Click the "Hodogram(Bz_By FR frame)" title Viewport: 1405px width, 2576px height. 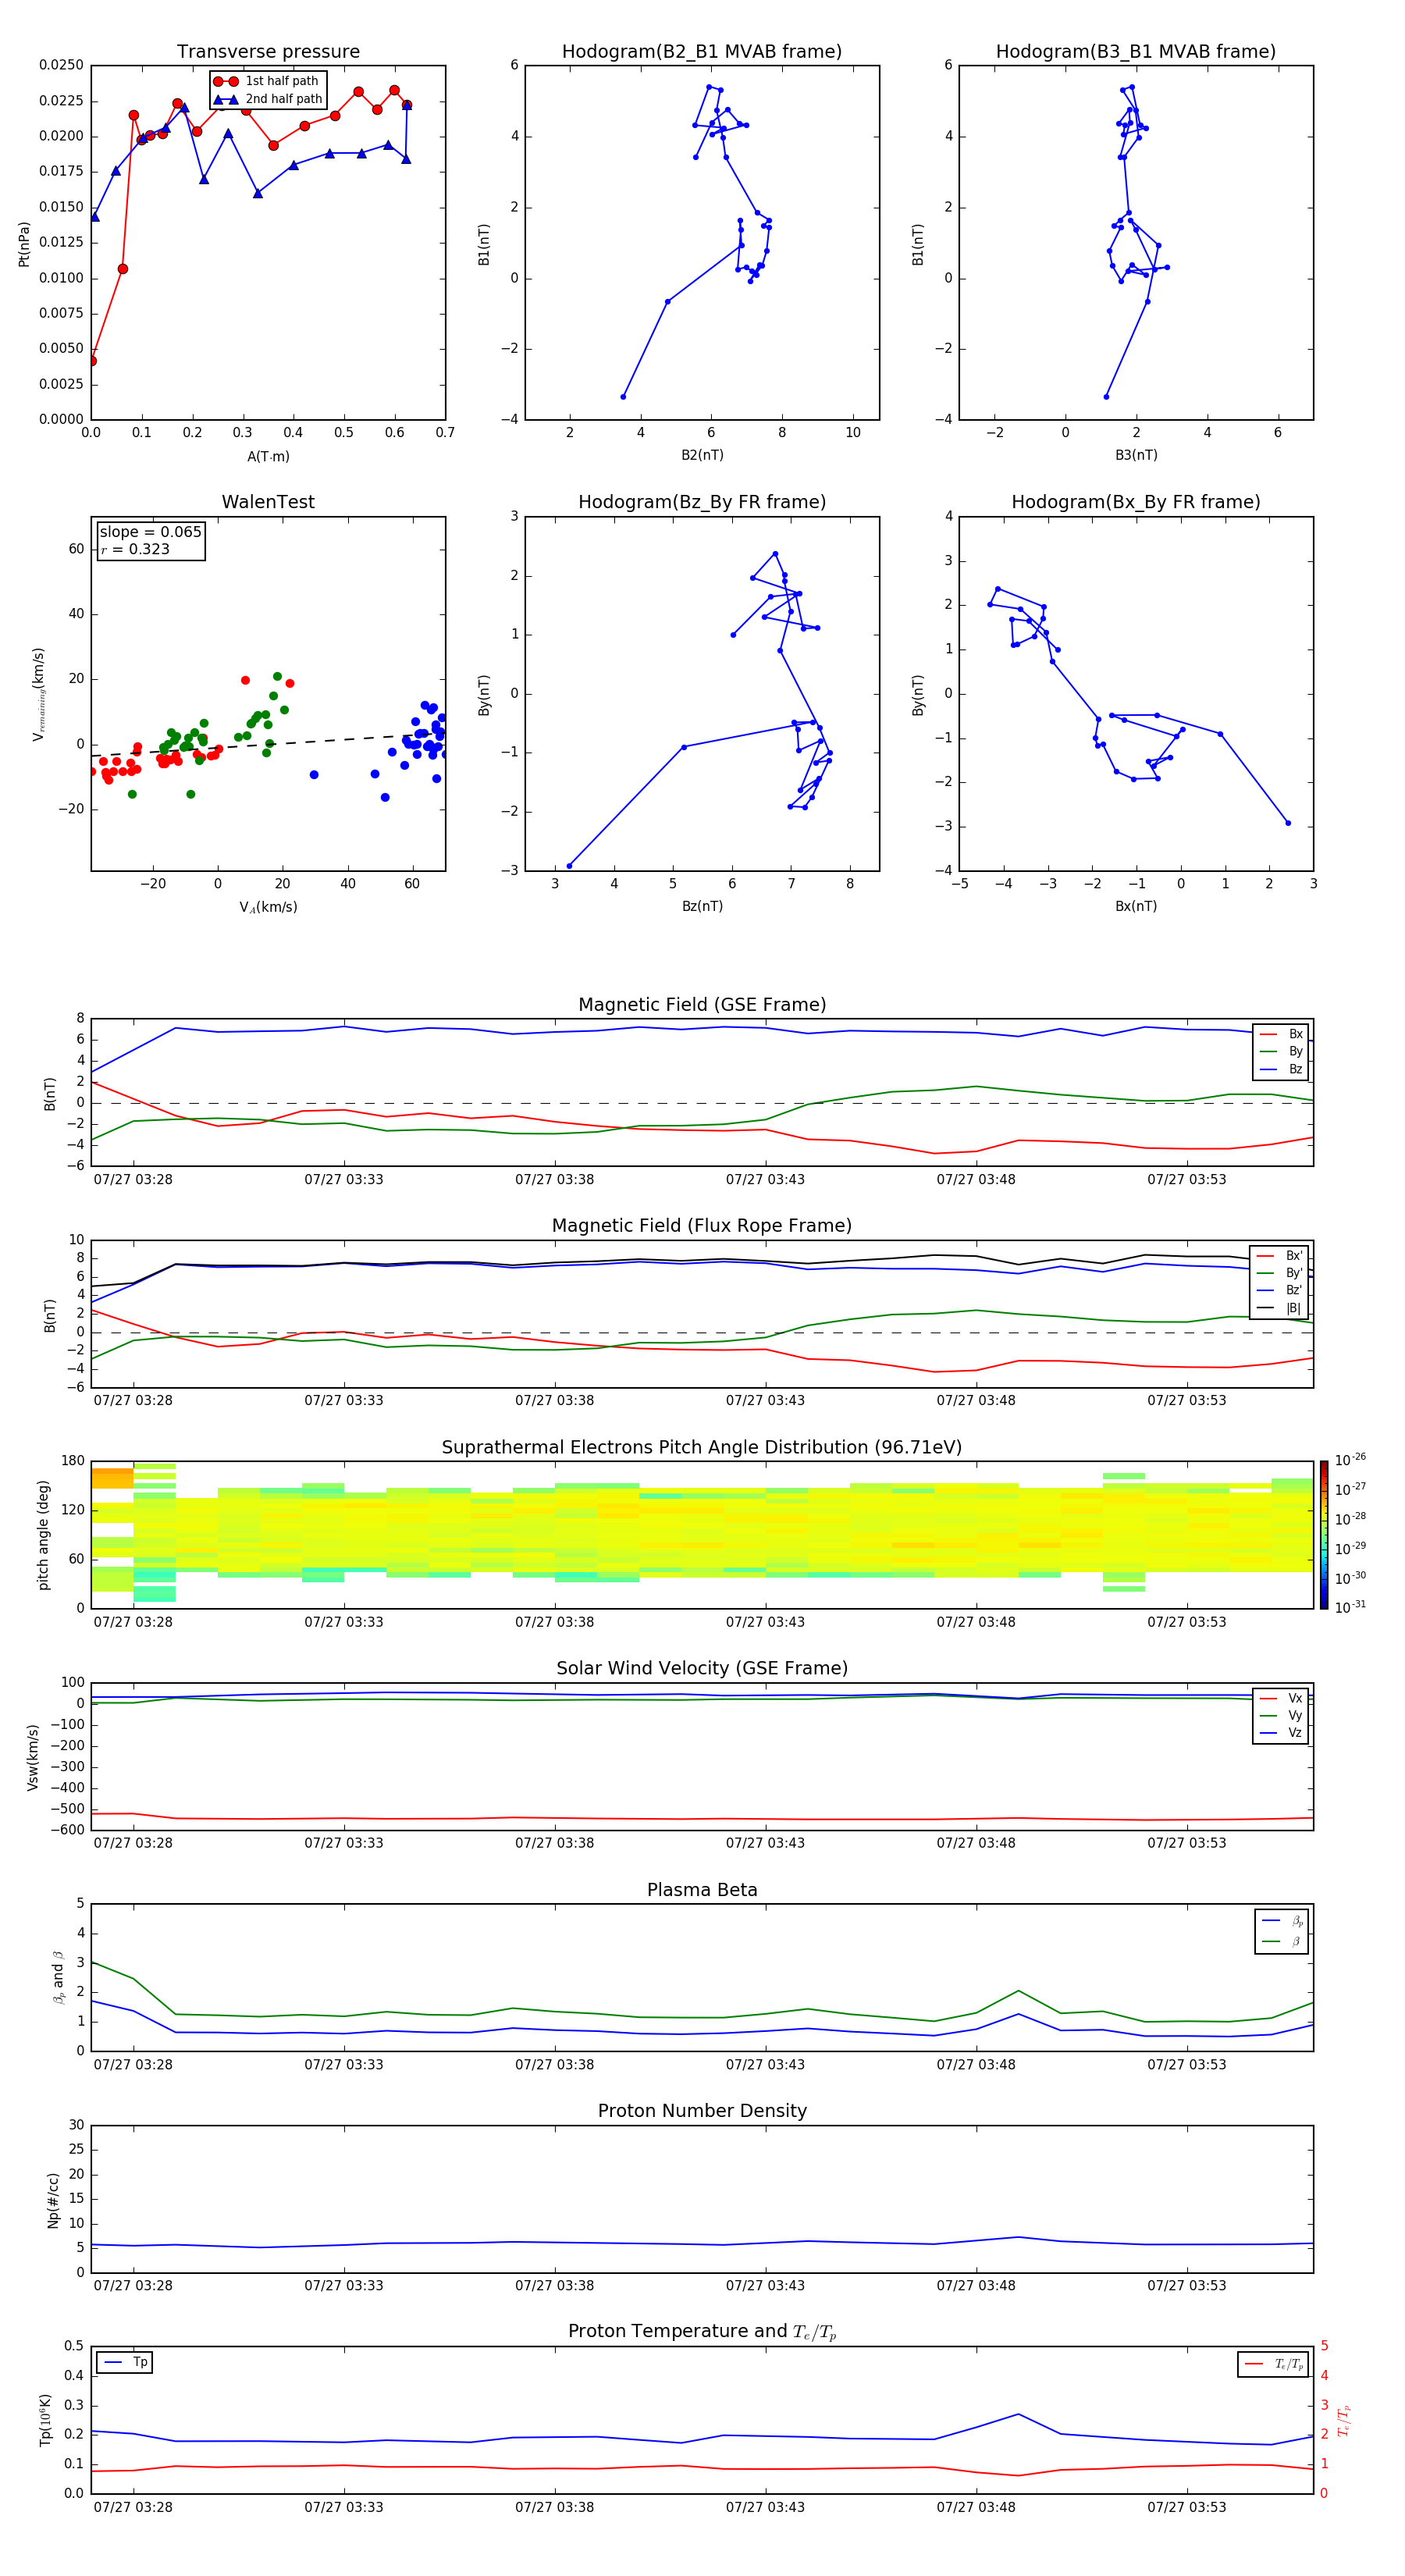[x=702, y=502]
